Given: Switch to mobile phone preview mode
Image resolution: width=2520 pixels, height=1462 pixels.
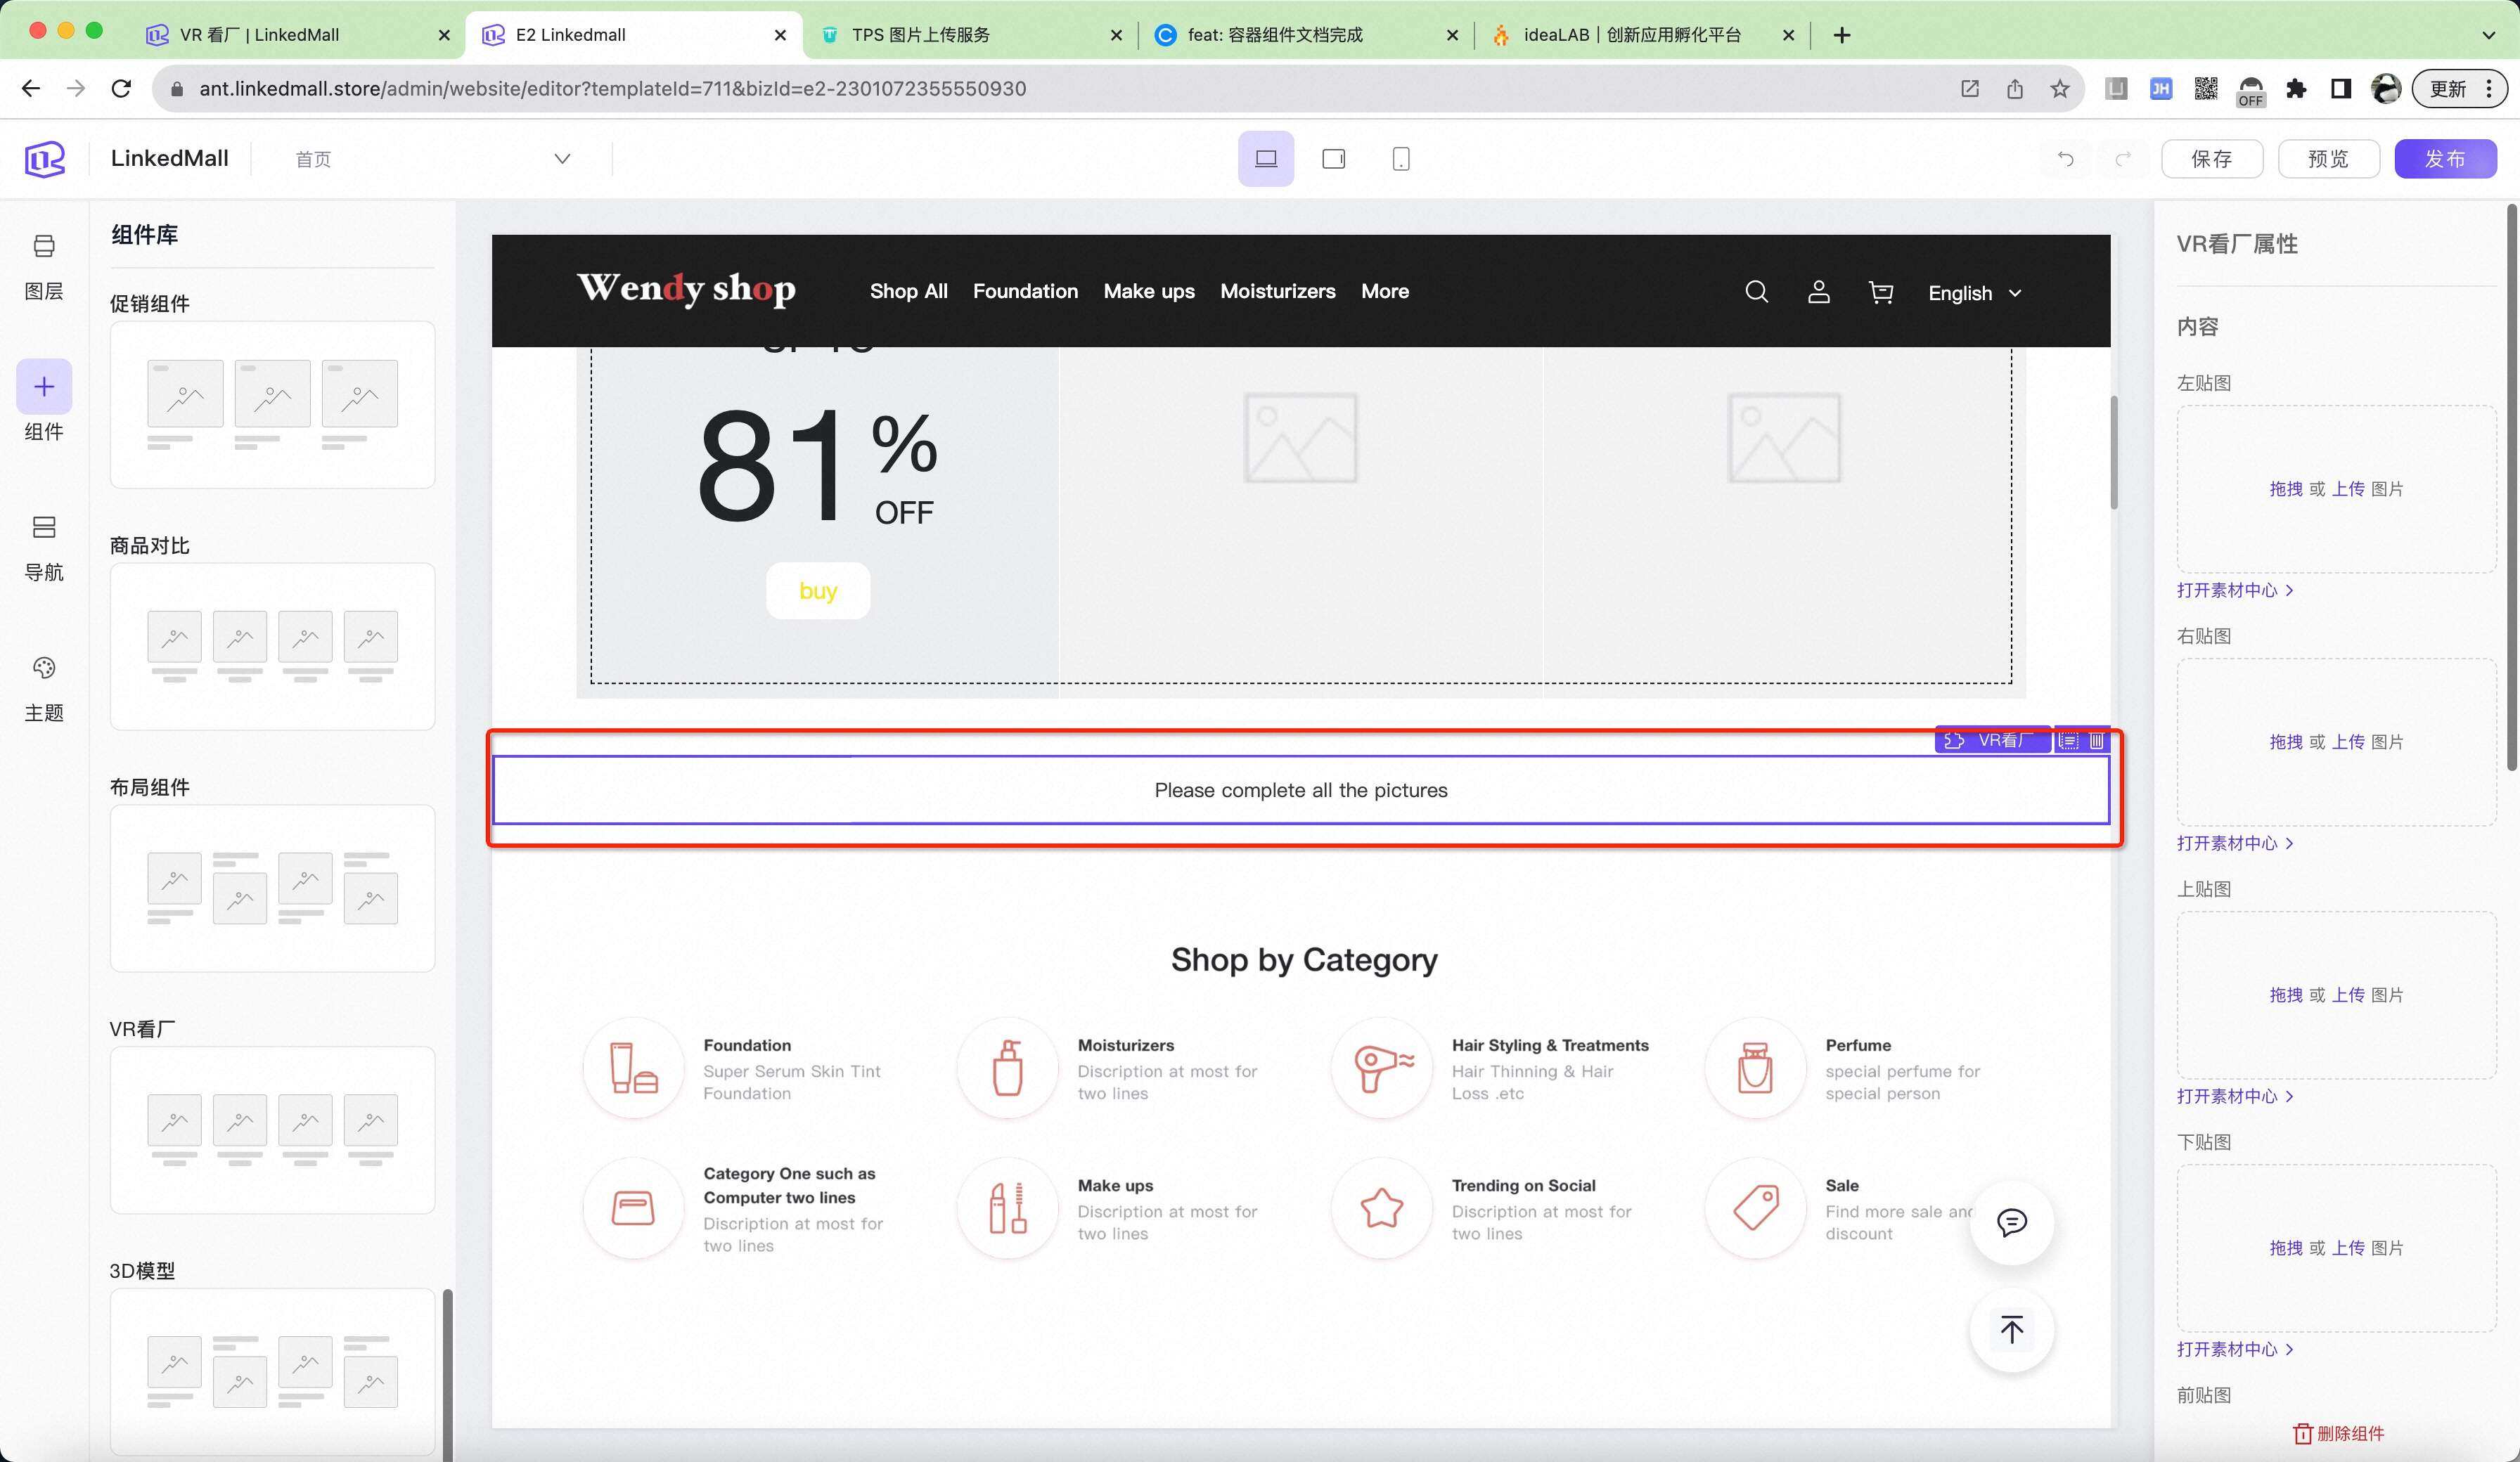Looking at the screenshot, I should (x=1400, y=159).
